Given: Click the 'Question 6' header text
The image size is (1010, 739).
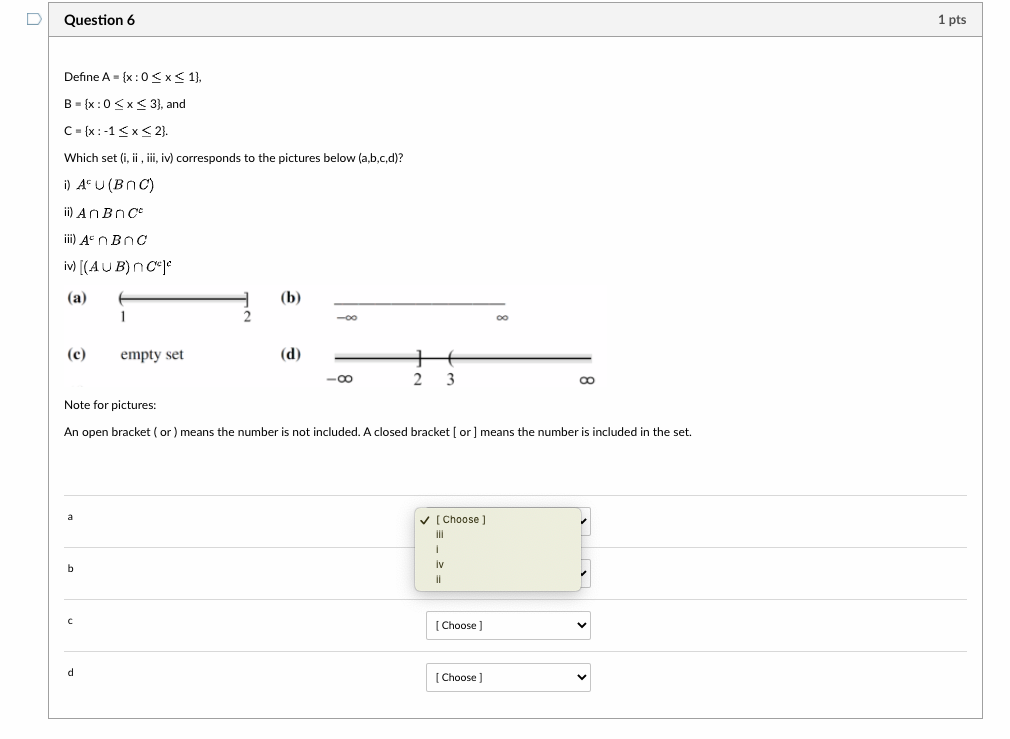Looking at the screenshot, I should tap(100, 19).
